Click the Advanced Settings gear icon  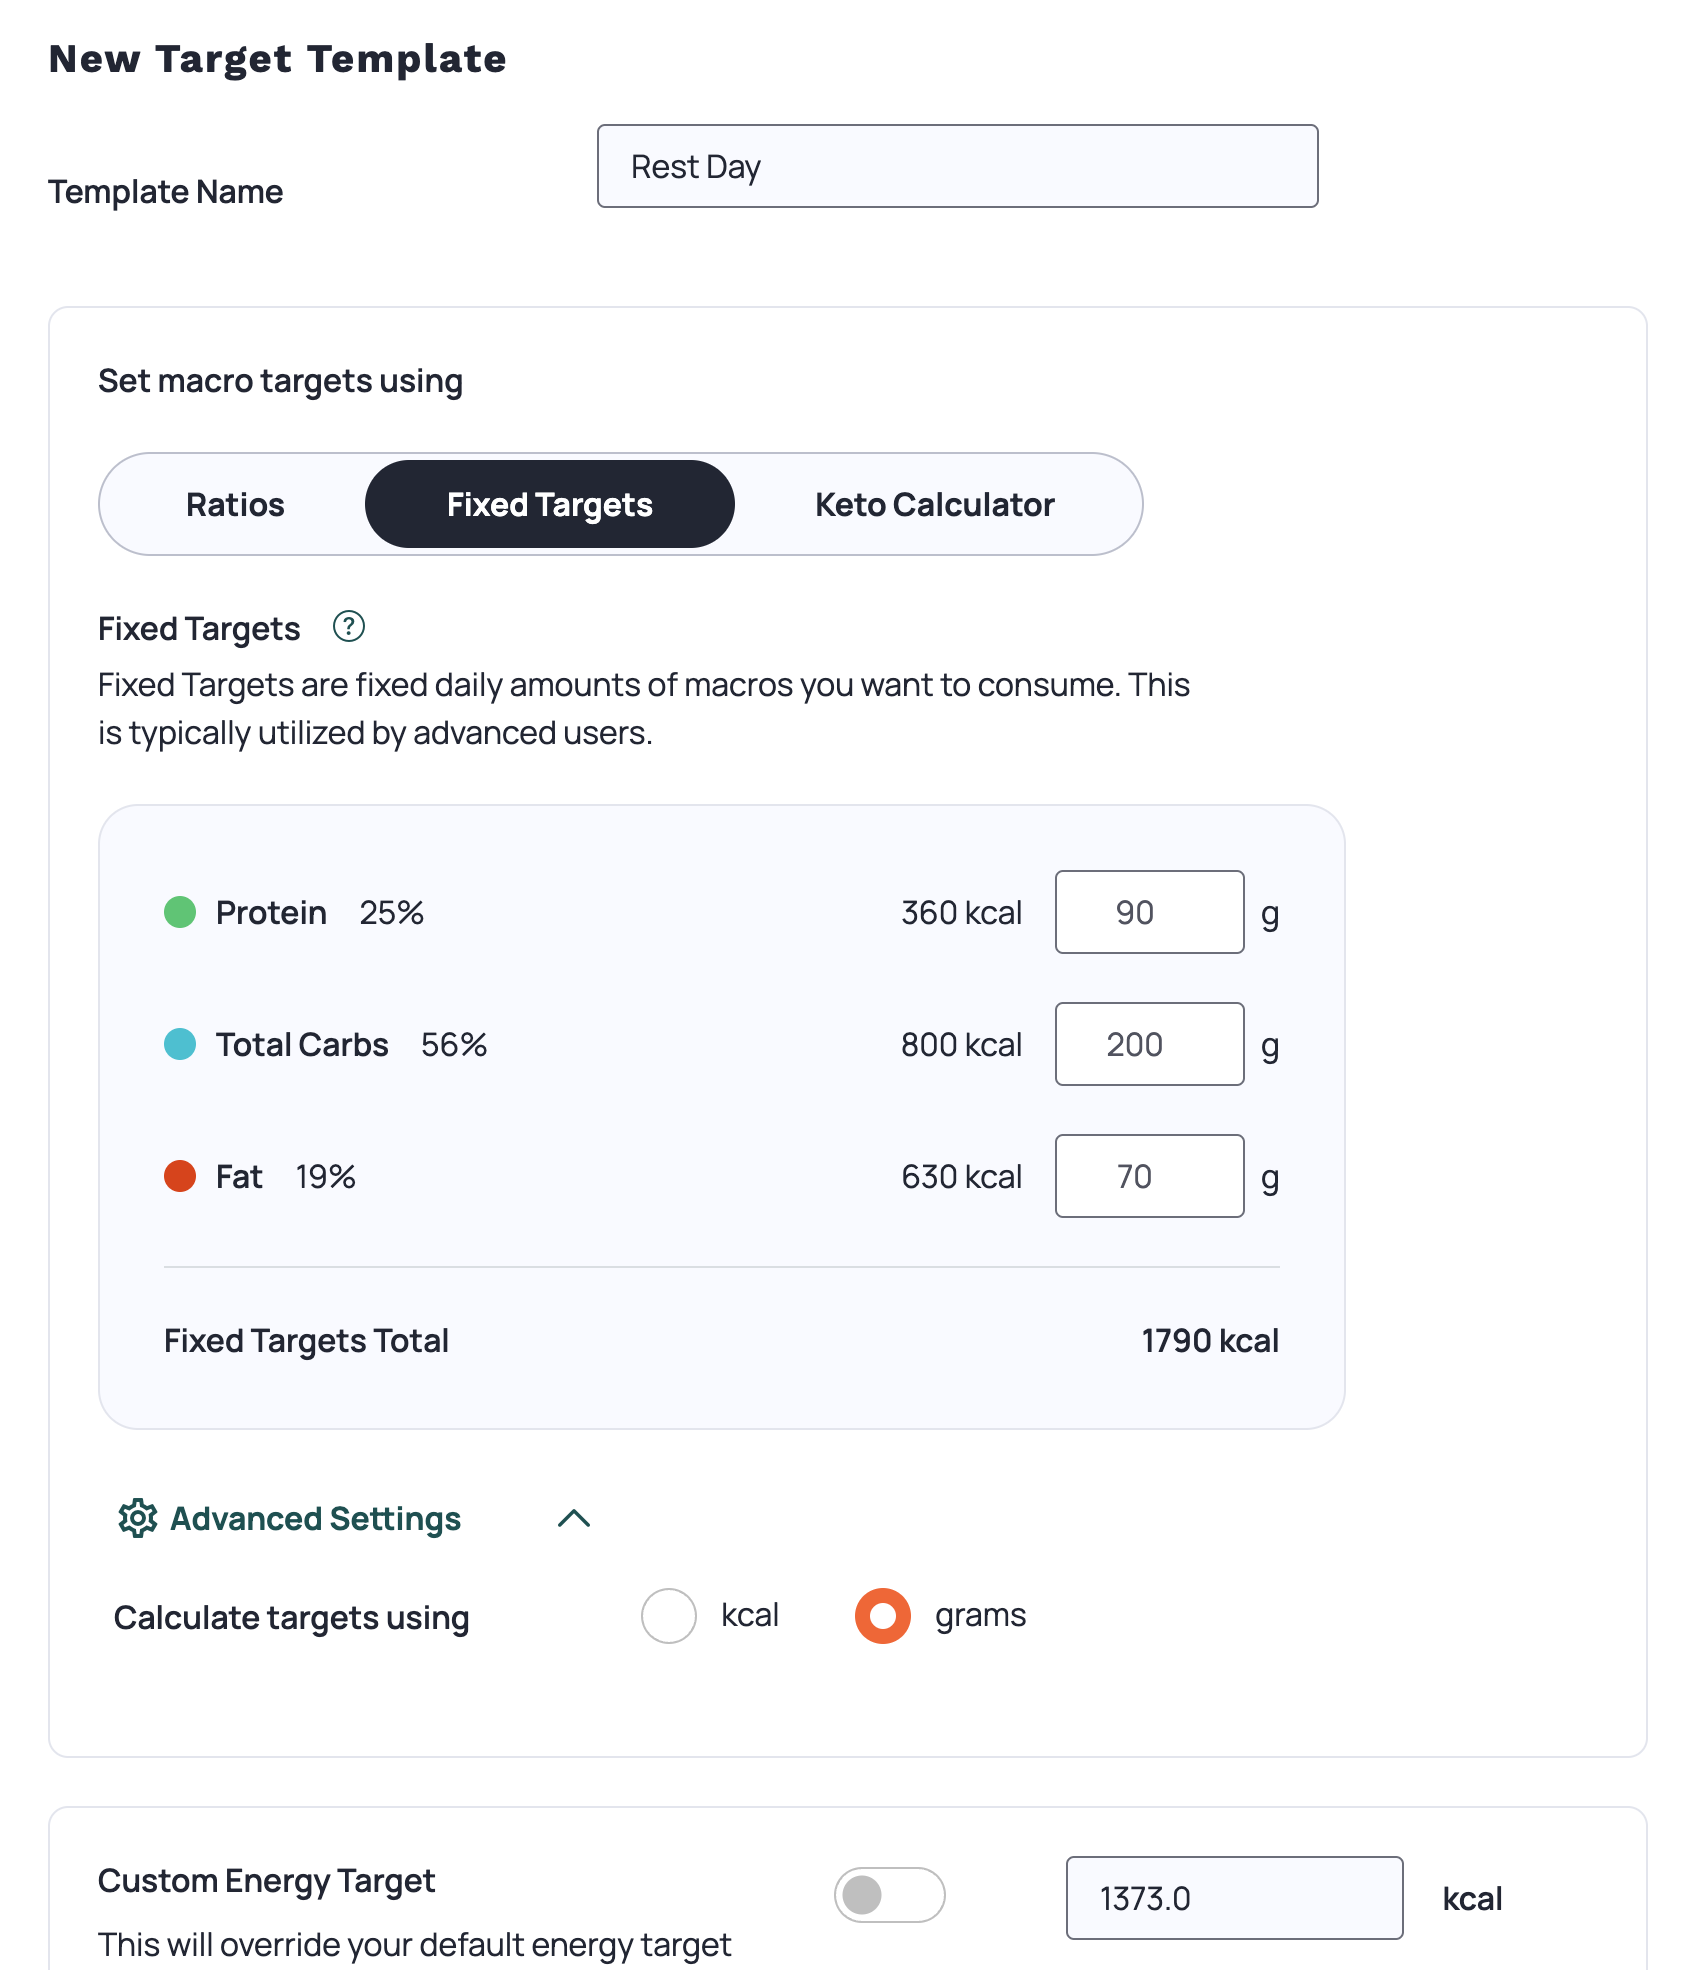[x=138, y=1518]
